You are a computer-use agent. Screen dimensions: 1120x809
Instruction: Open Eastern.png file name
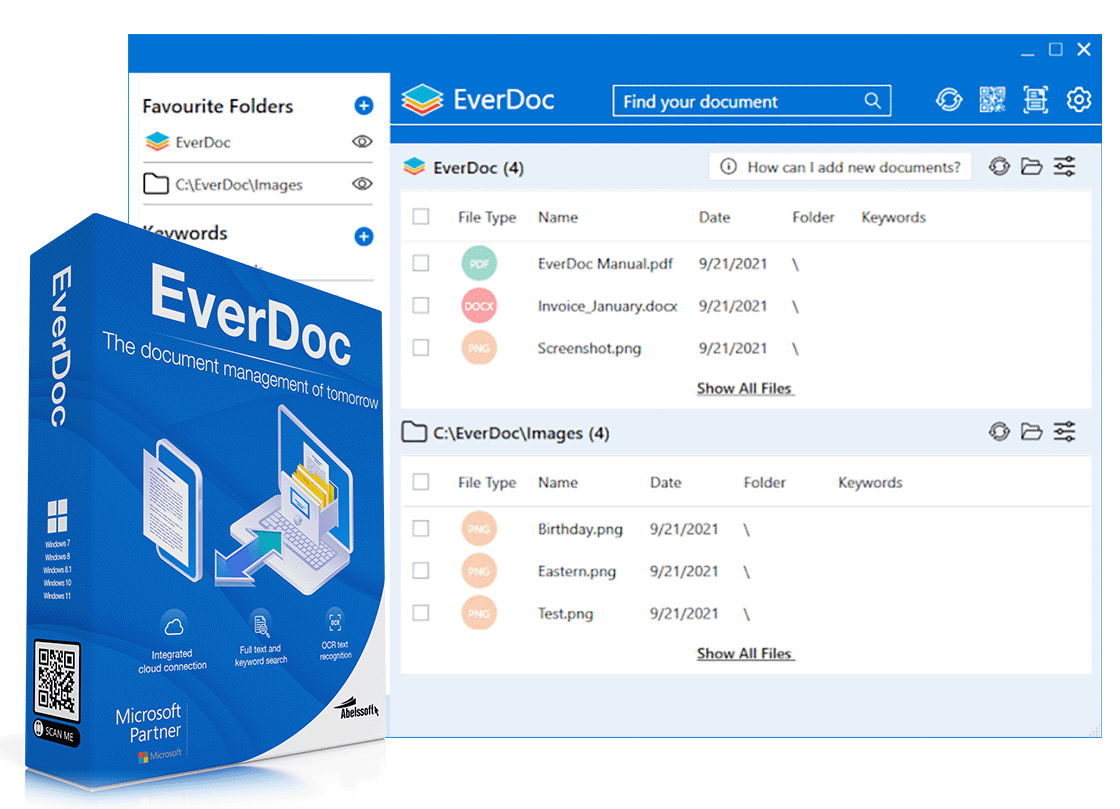tap(576, 571)
